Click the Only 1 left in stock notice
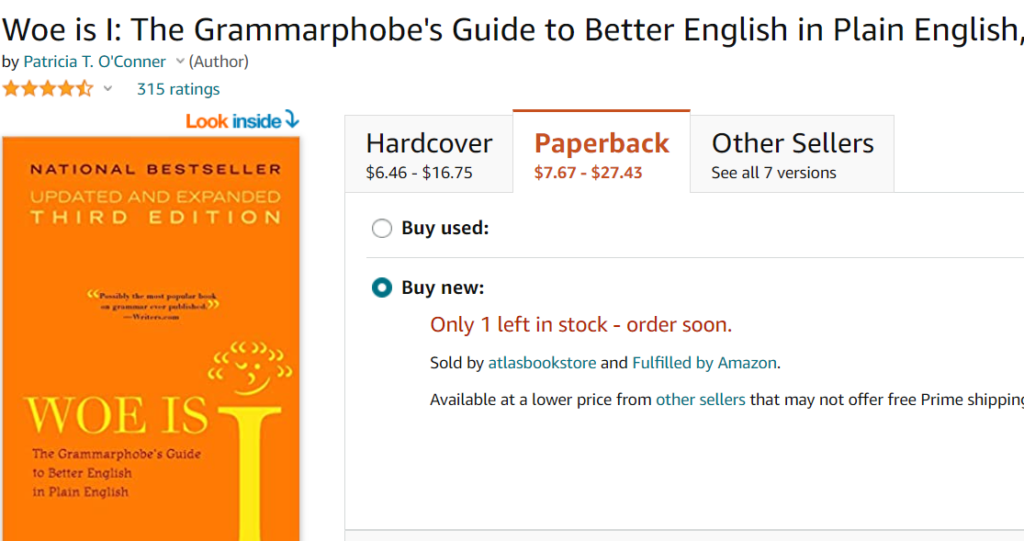This screenshot has height=541, width=1024. (x=581, y=324)
